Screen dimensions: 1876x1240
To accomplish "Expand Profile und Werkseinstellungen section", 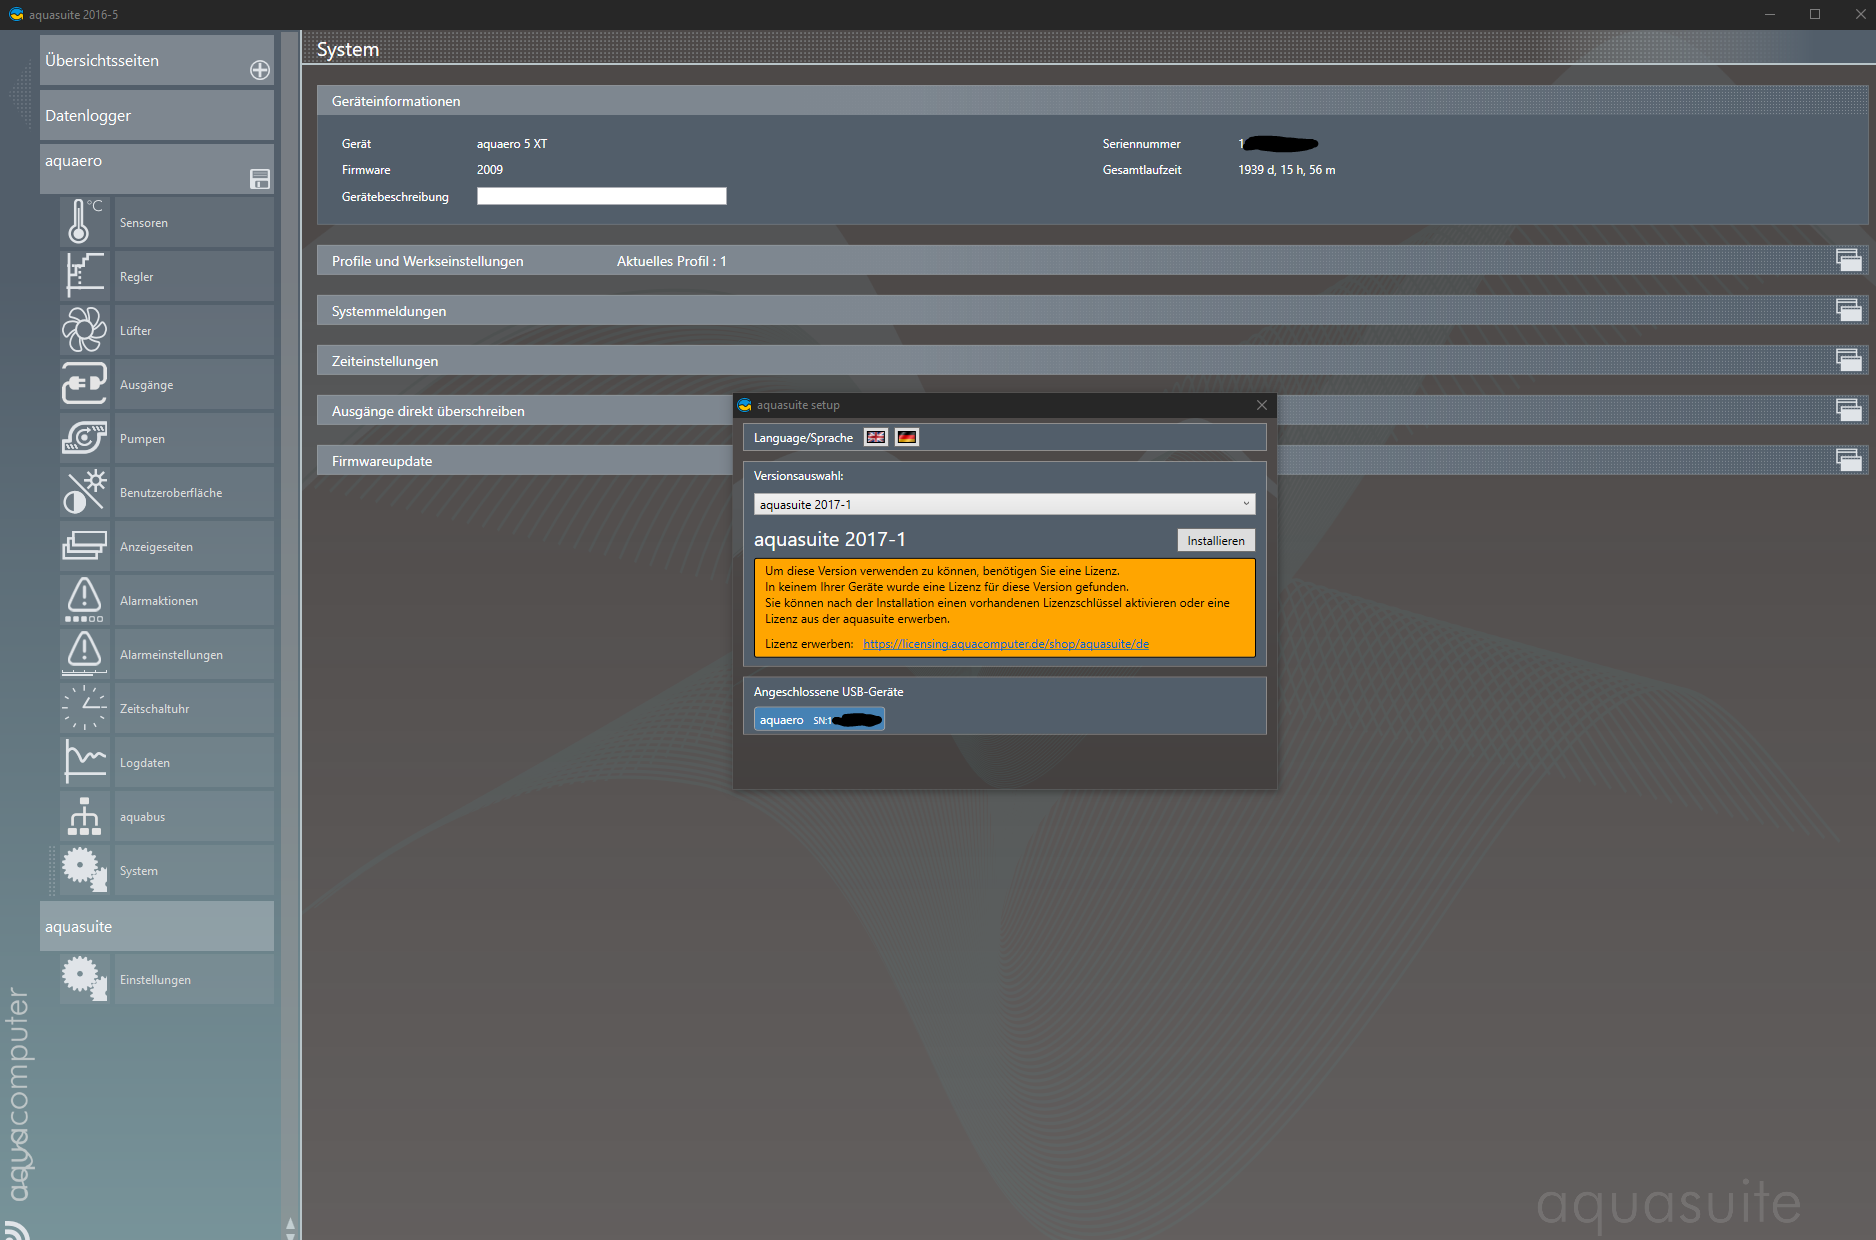I will click(1849, 260).
